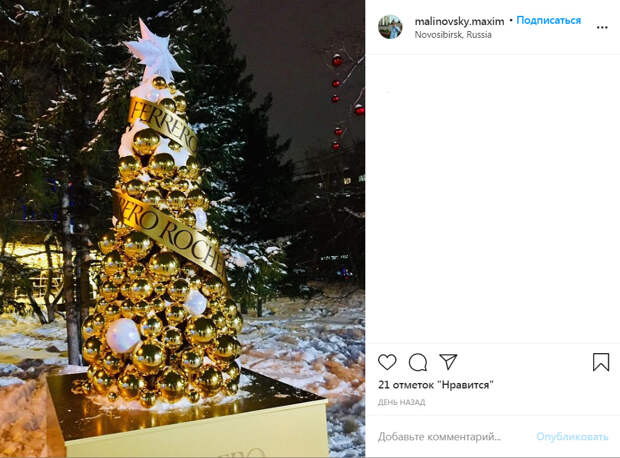Open the Novosibirsk, Russia location link

453,35
